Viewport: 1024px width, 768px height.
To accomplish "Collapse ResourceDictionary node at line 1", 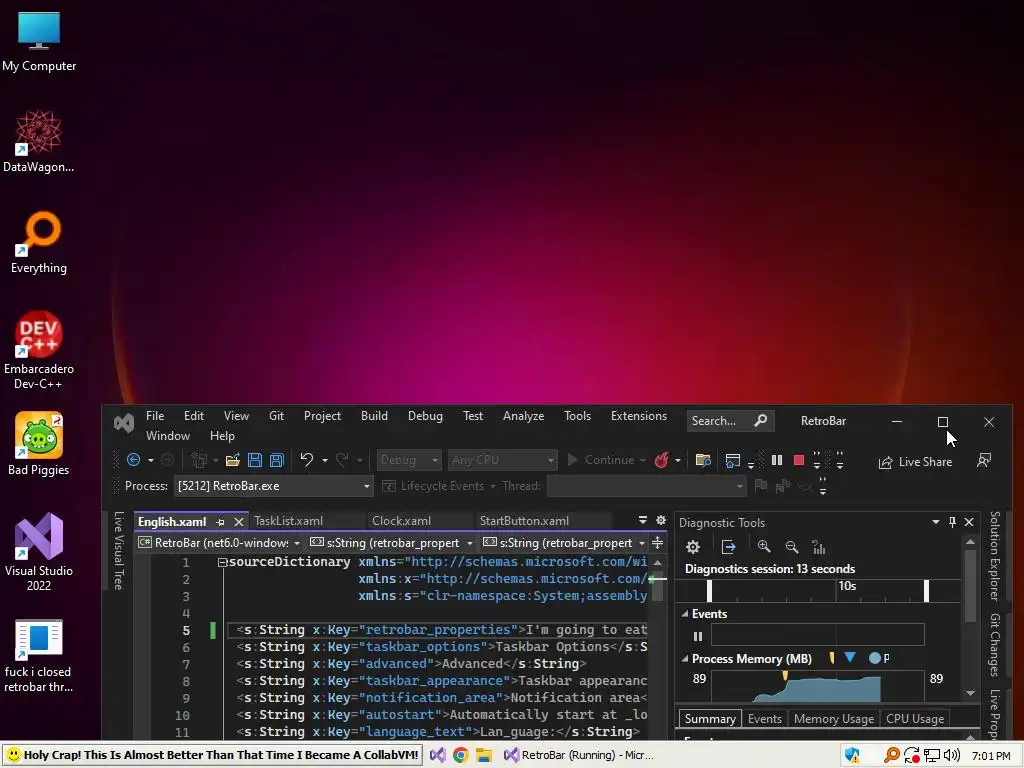I will click(222, 562).
